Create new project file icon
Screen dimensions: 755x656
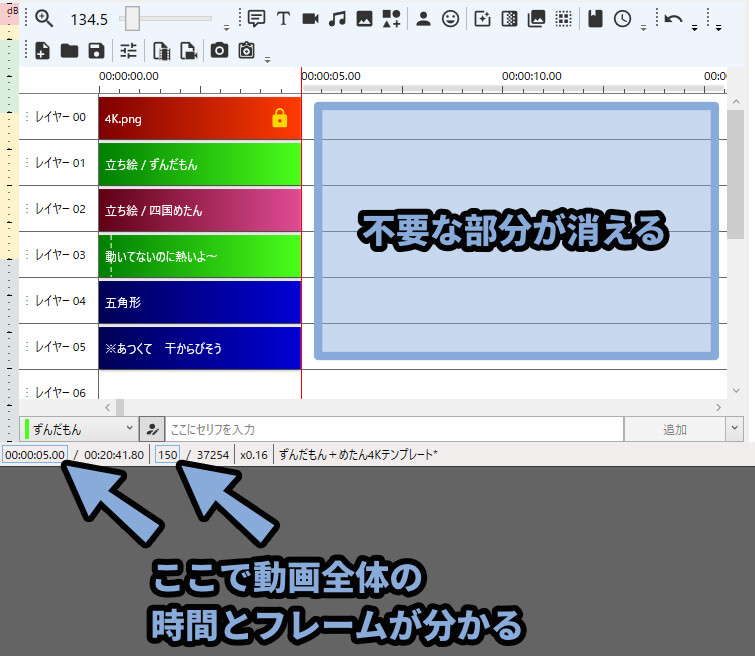point(42,51)
